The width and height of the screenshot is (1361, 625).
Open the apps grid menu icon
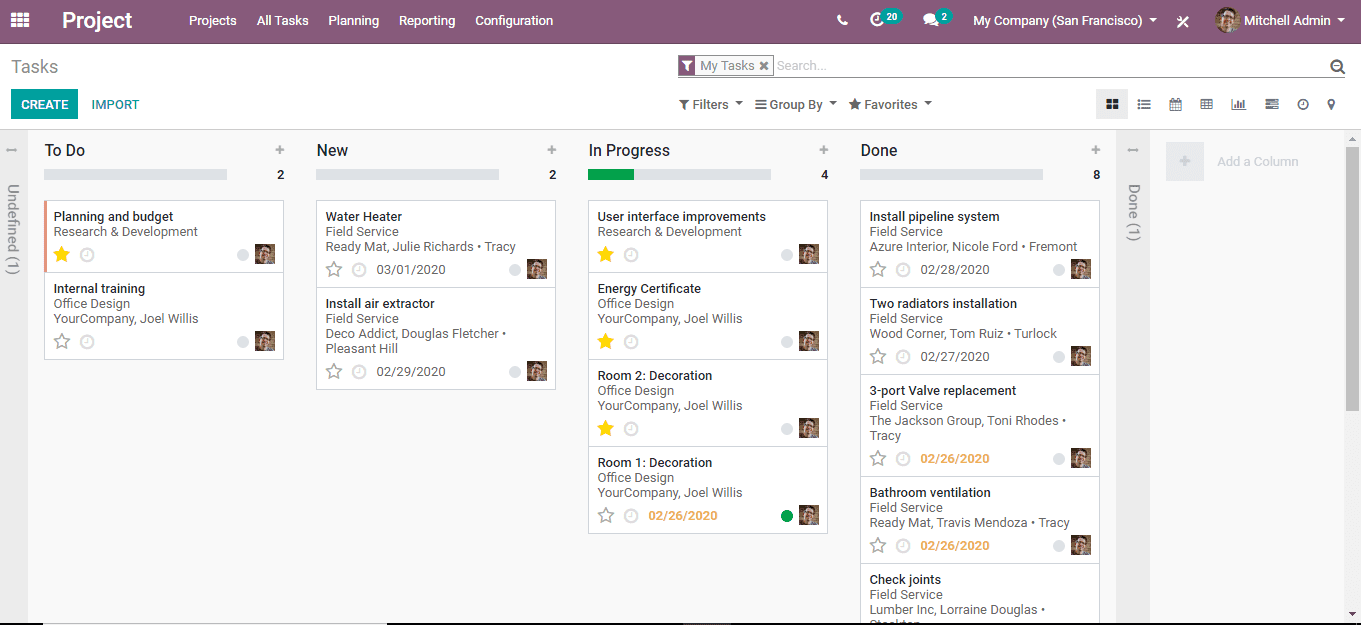[x=20, y=20]
